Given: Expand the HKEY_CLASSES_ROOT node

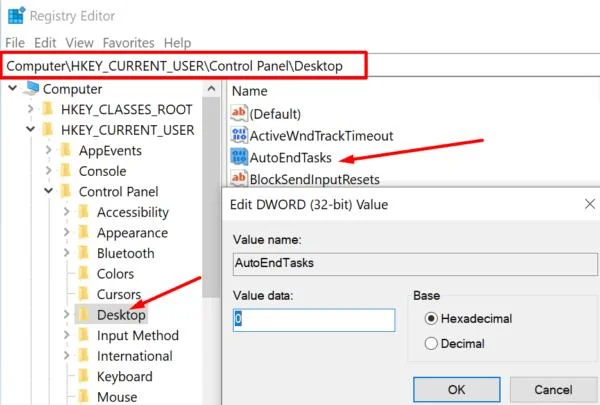Looking at the screenshot, I should pos(31,109).
